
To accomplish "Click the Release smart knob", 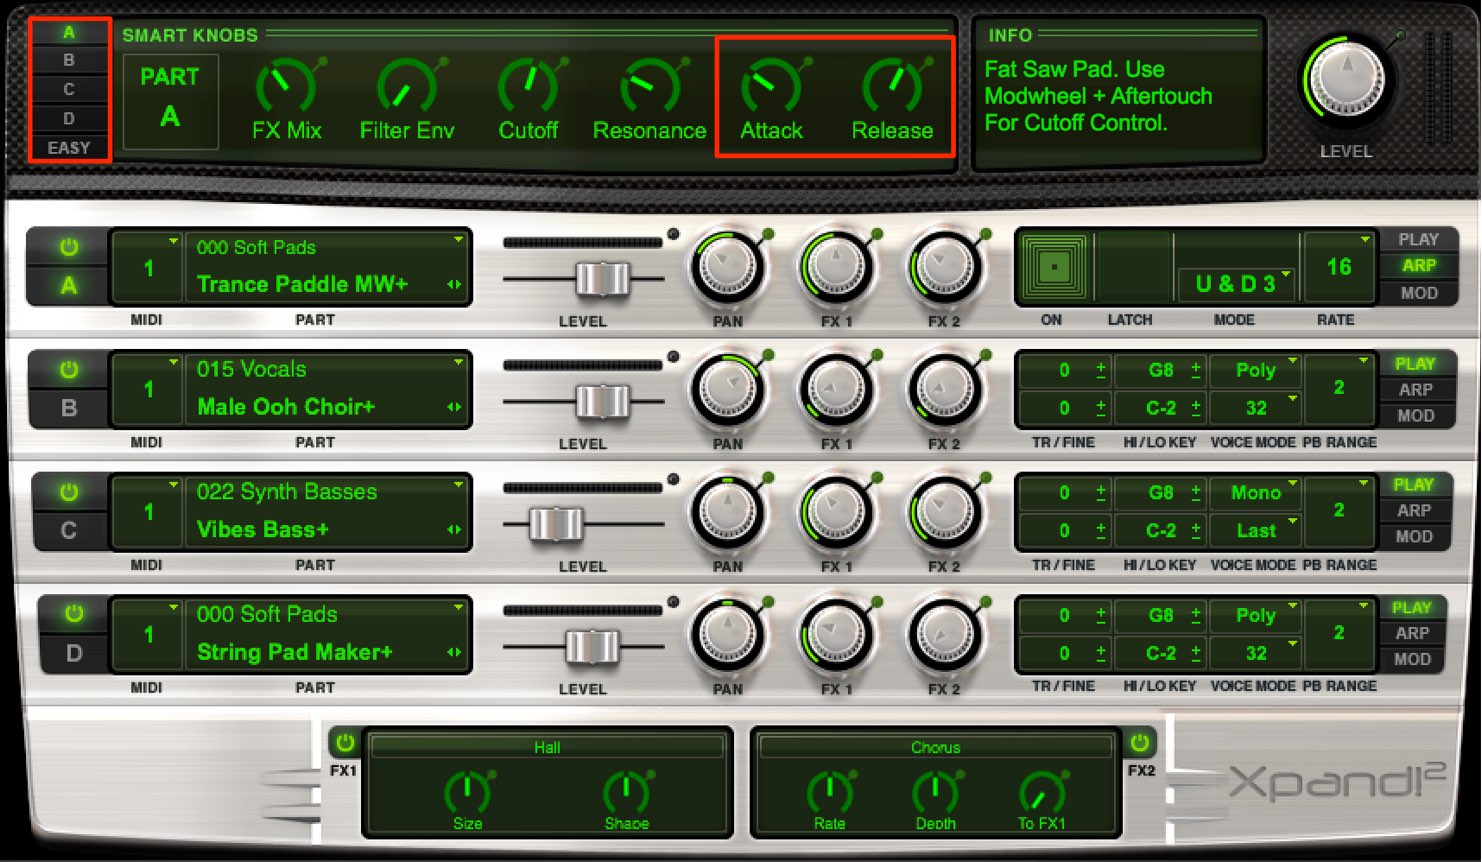I will 892,88.
